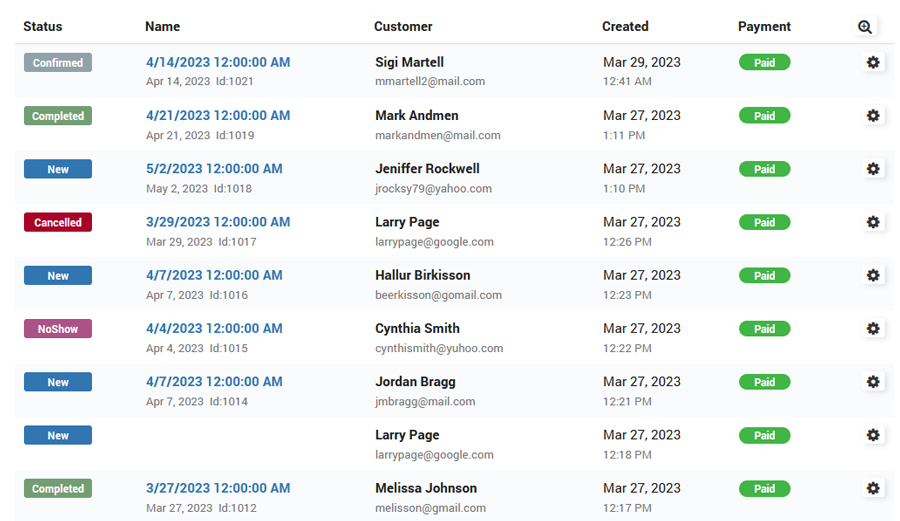900x521 pixels.
Task: Open booking 4/14/2023 12:00:00 AM link
Action: click(x=218, y=62)
